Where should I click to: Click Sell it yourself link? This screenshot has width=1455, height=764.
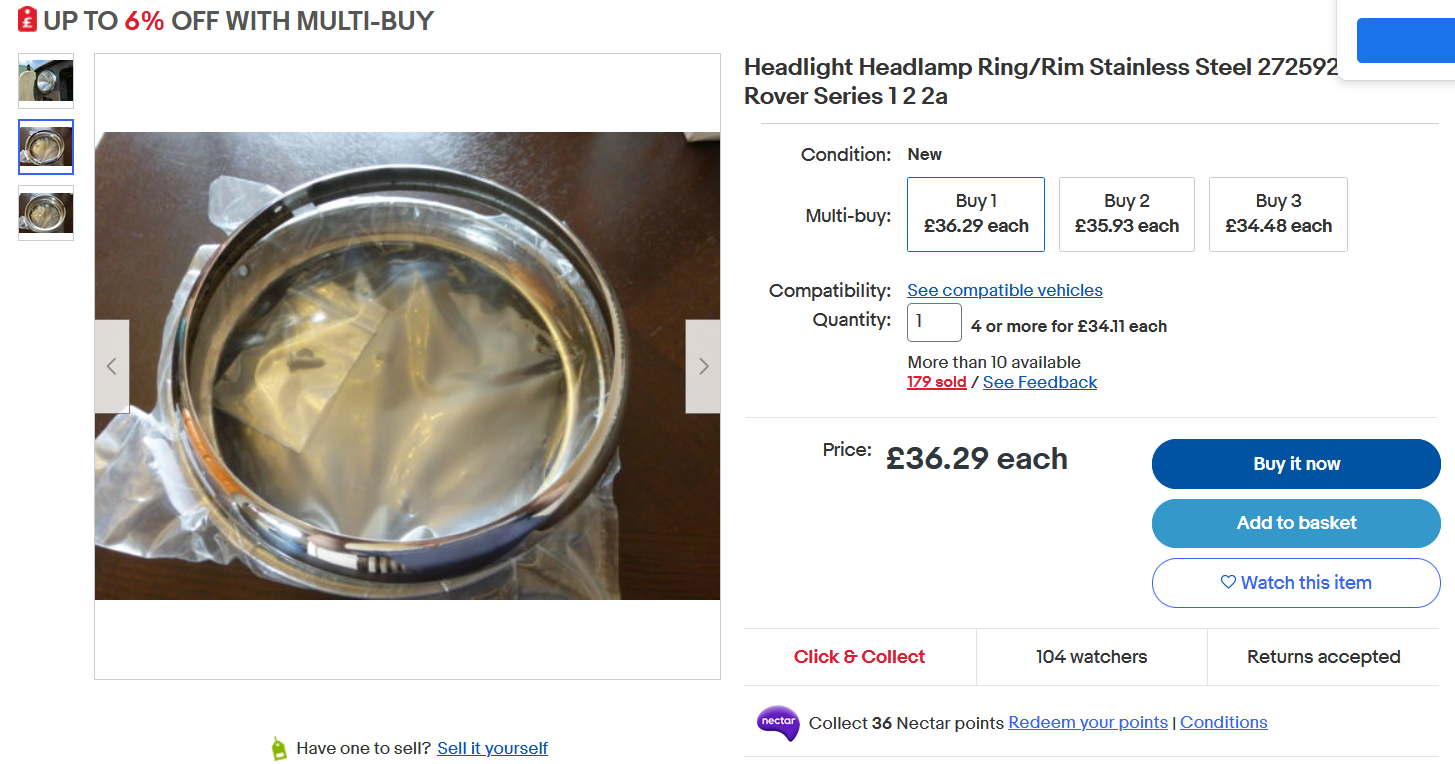pyautogui.click(x=492, y=747)
